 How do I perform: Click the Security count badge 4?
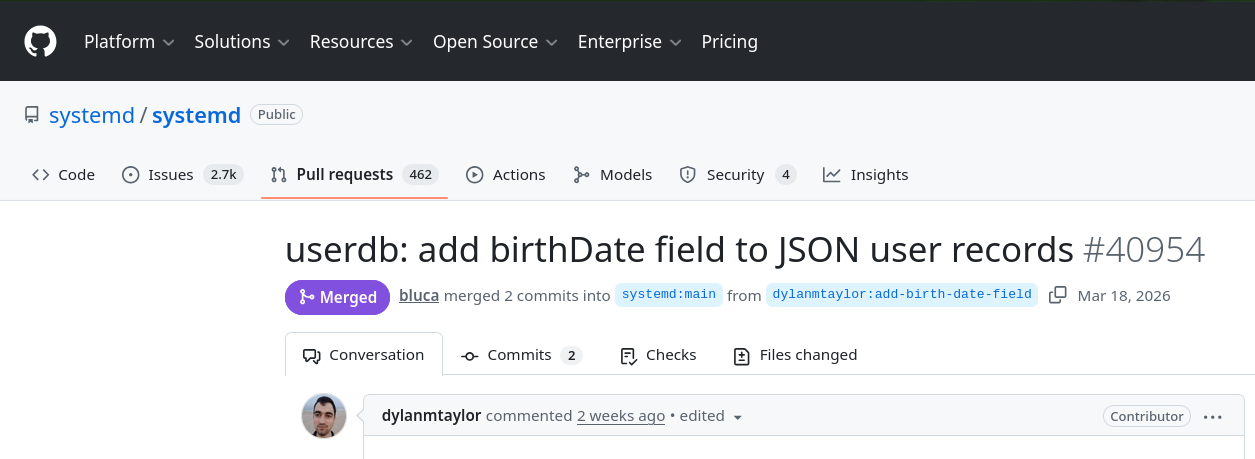coord(786,174)
